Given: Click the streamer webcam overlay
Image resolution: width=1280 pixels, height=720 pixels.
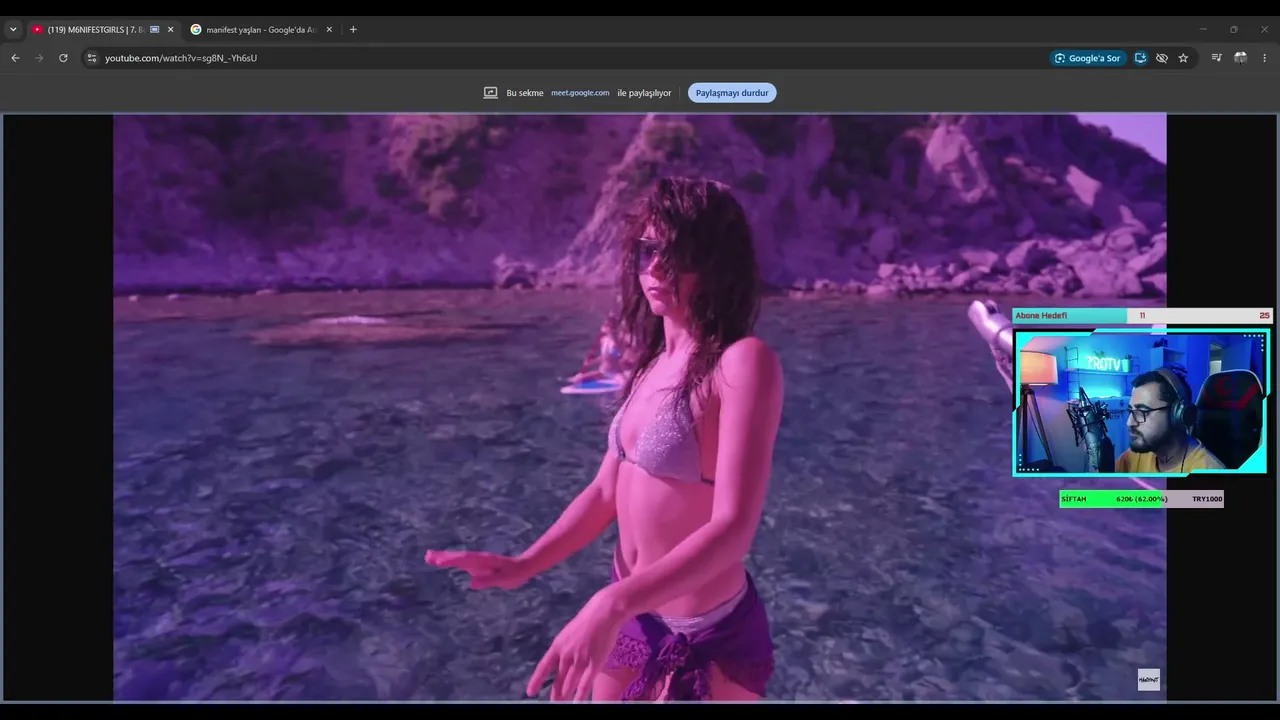Looking at the screenshot, I should (1141, 402).
